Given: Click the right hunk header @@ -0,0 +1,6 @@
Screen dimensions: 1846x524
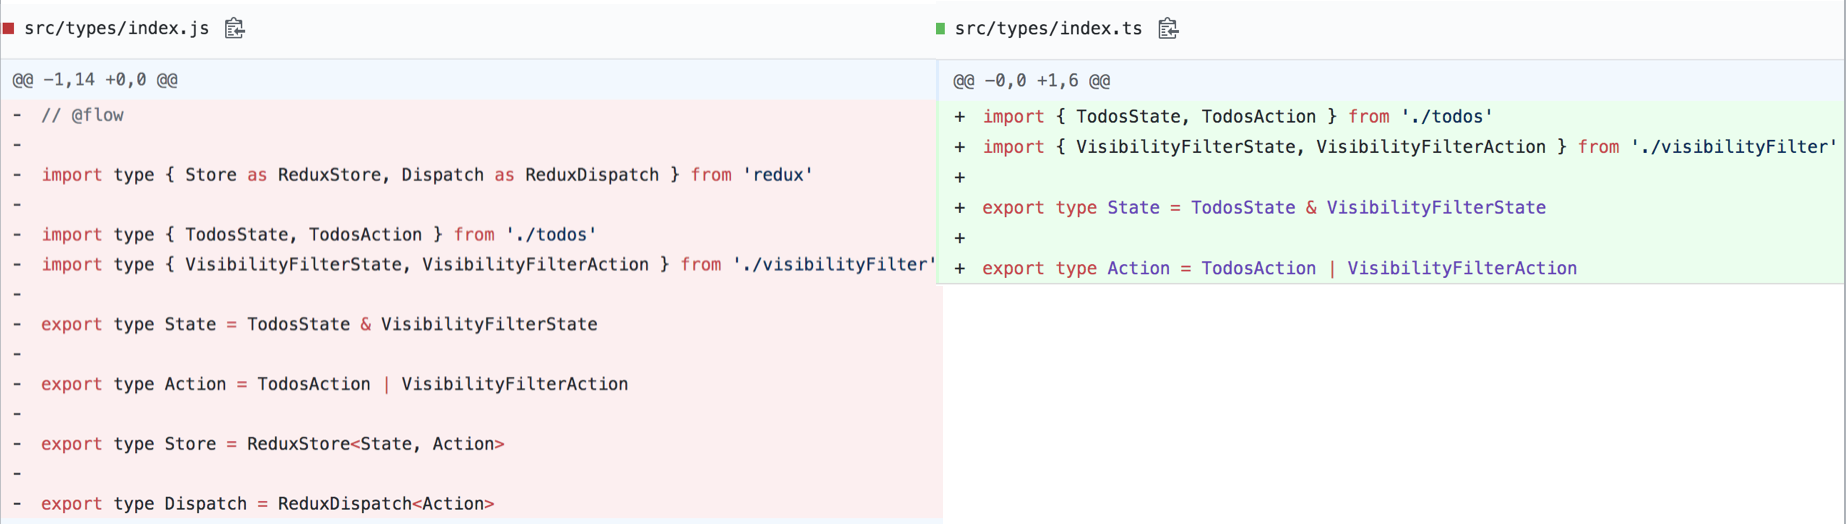Looking at the screenshot, I should click(x=1031, y=81).
